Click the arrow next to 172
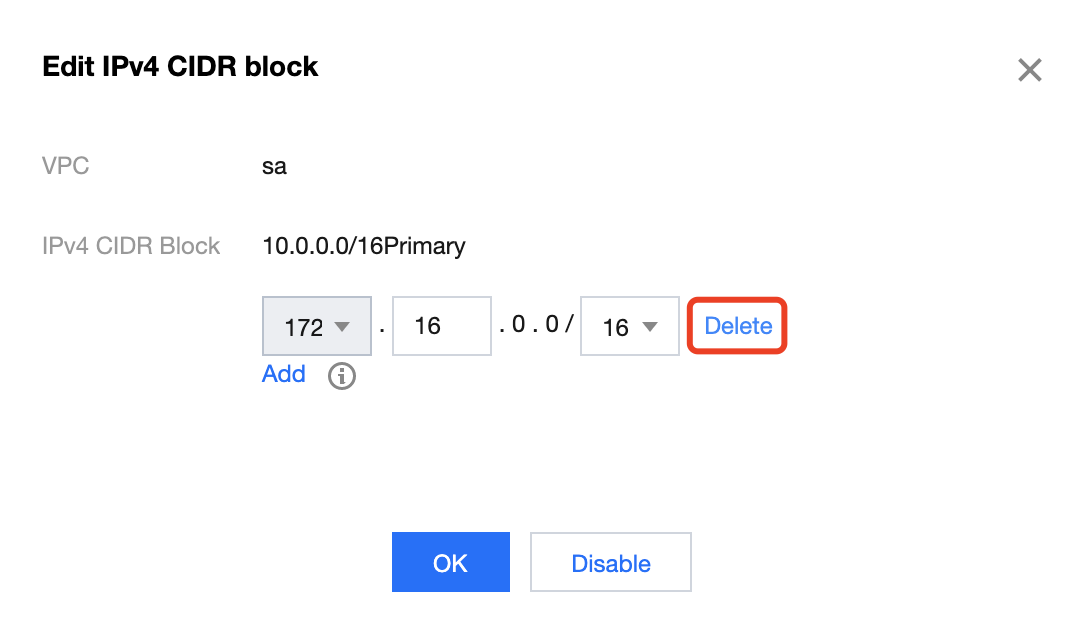This screenshot has width=1076, height=634. [342, 327]
